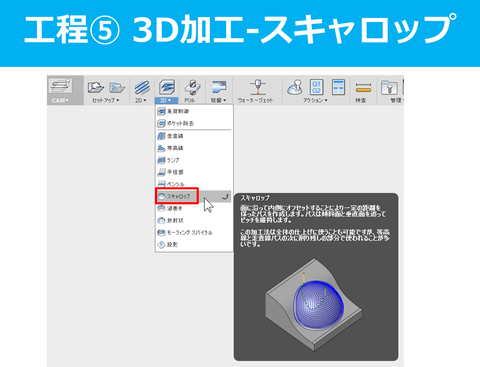This screenshot has width=480, height=367.
Task: Select 走査線 from the 3D menu
Action: coord(194,136)
